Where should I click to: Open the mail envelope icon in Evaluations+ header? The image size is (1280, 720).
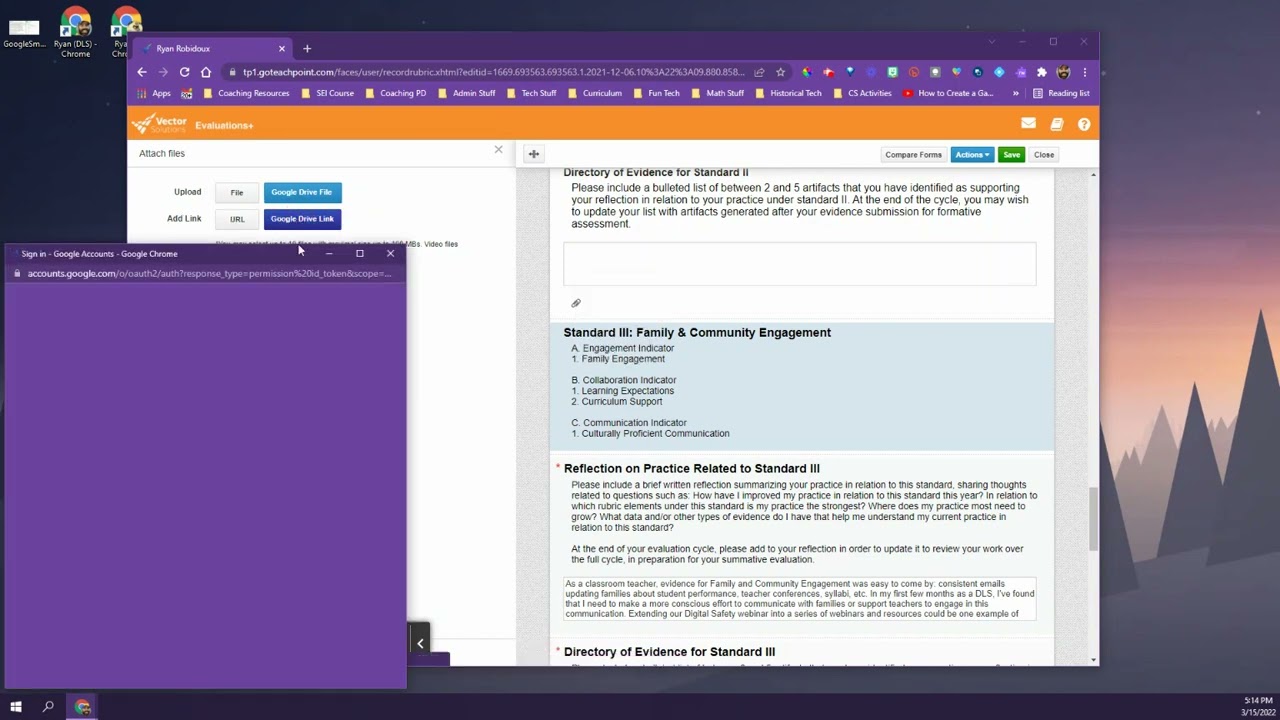point(1028,124)
